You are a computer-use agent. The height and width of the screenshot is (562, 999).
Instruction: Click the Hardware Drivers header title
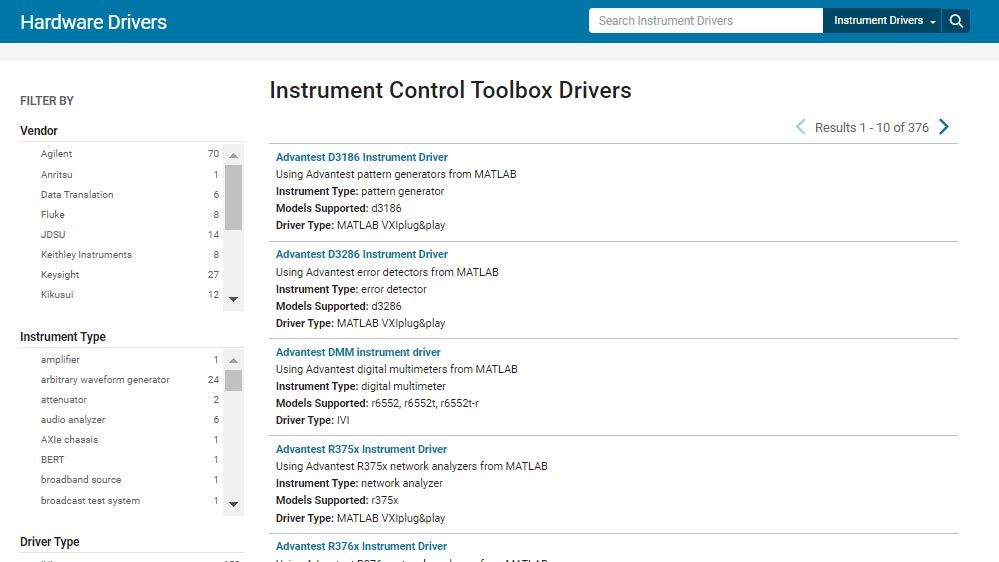[93, 22]
